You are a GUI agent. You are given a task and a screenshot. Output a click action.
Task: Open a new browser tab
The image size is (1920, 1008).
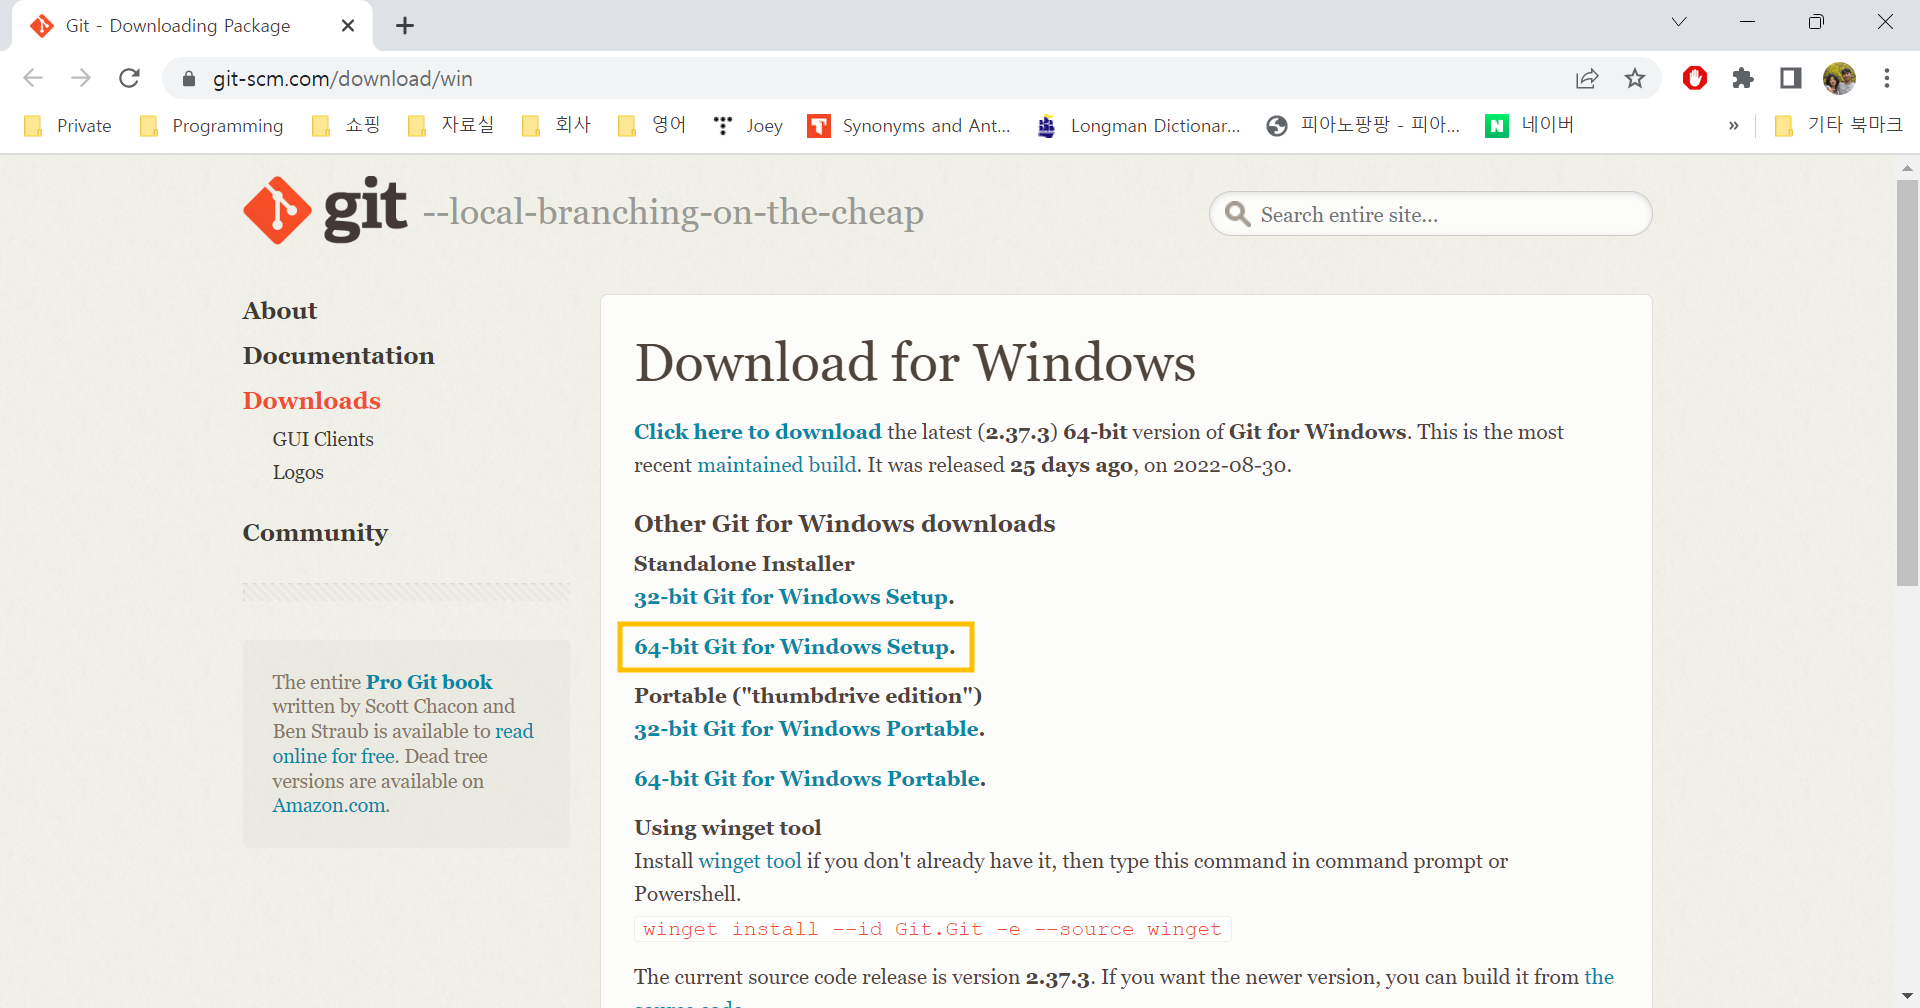coord(405,26)
